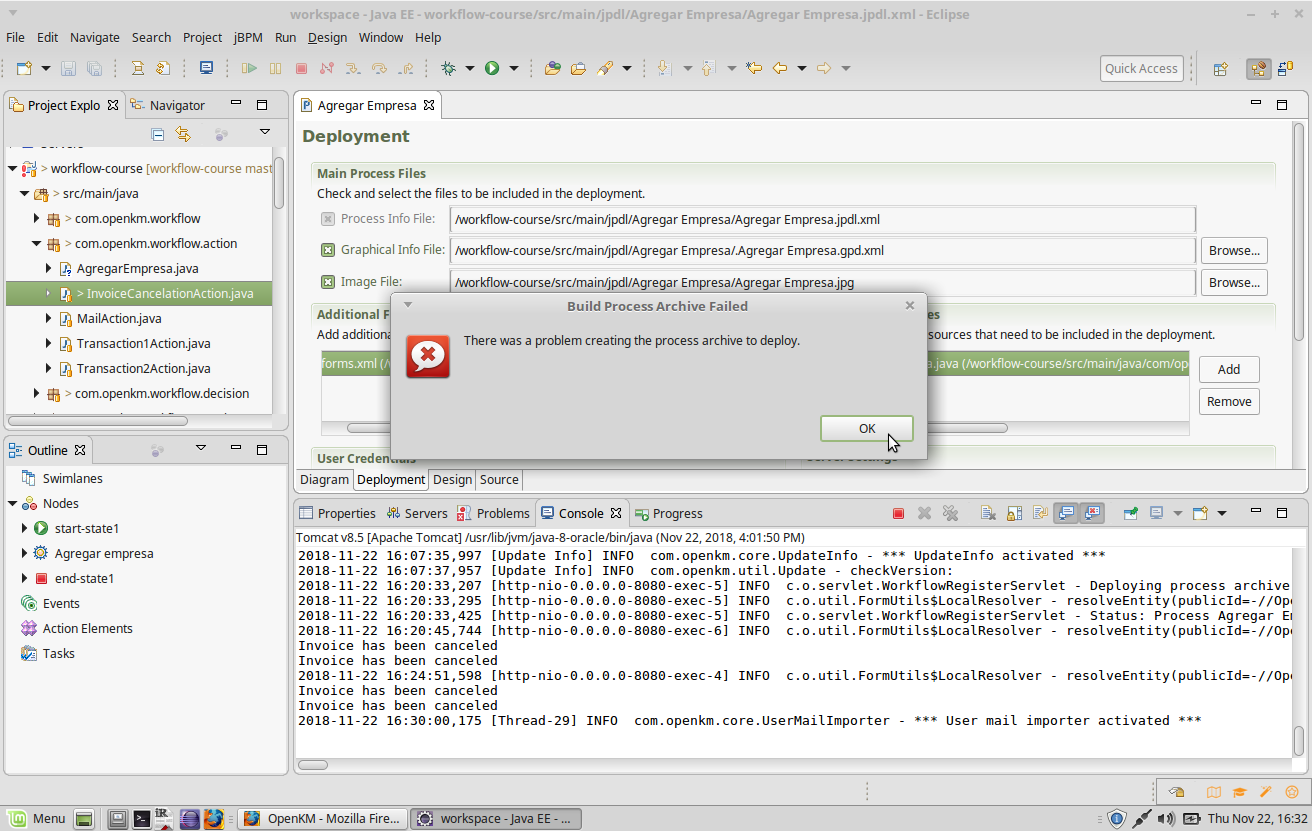
Task: Toggle Show Console When Standard Output Changes
Action: click(1066, 512)
